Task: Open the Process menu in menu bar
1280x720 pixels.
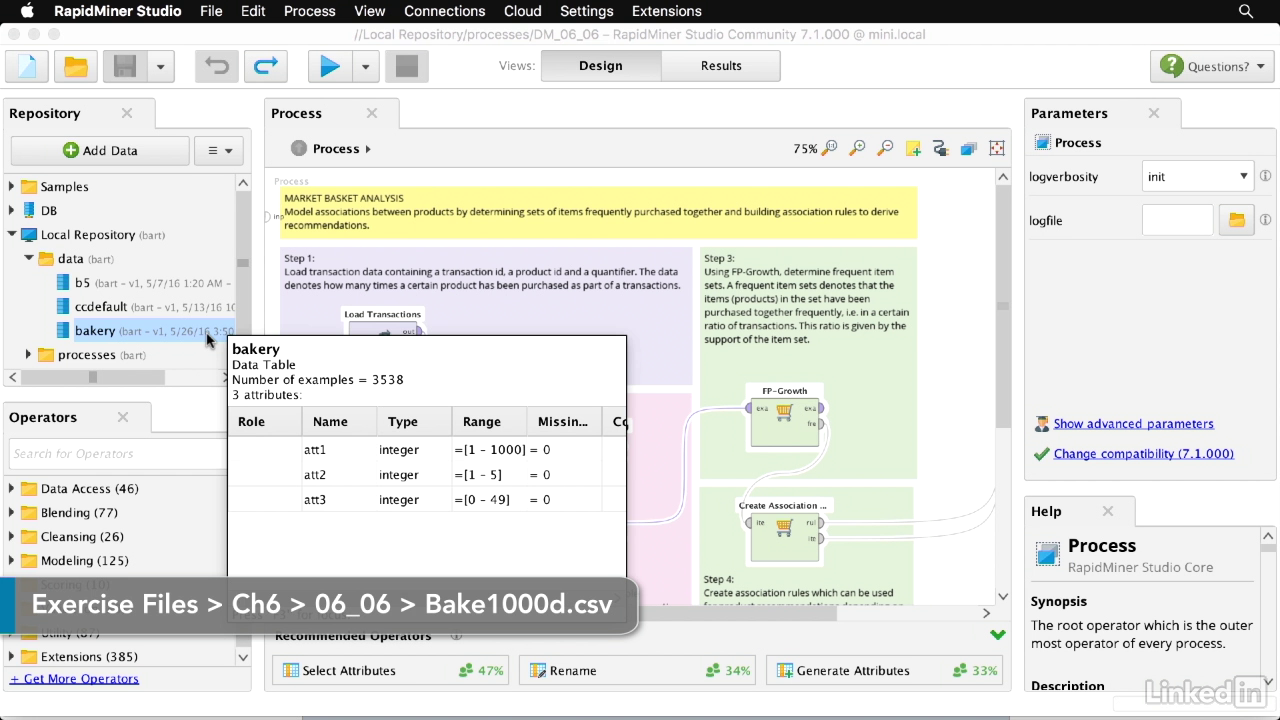Action: coord(309,11)
